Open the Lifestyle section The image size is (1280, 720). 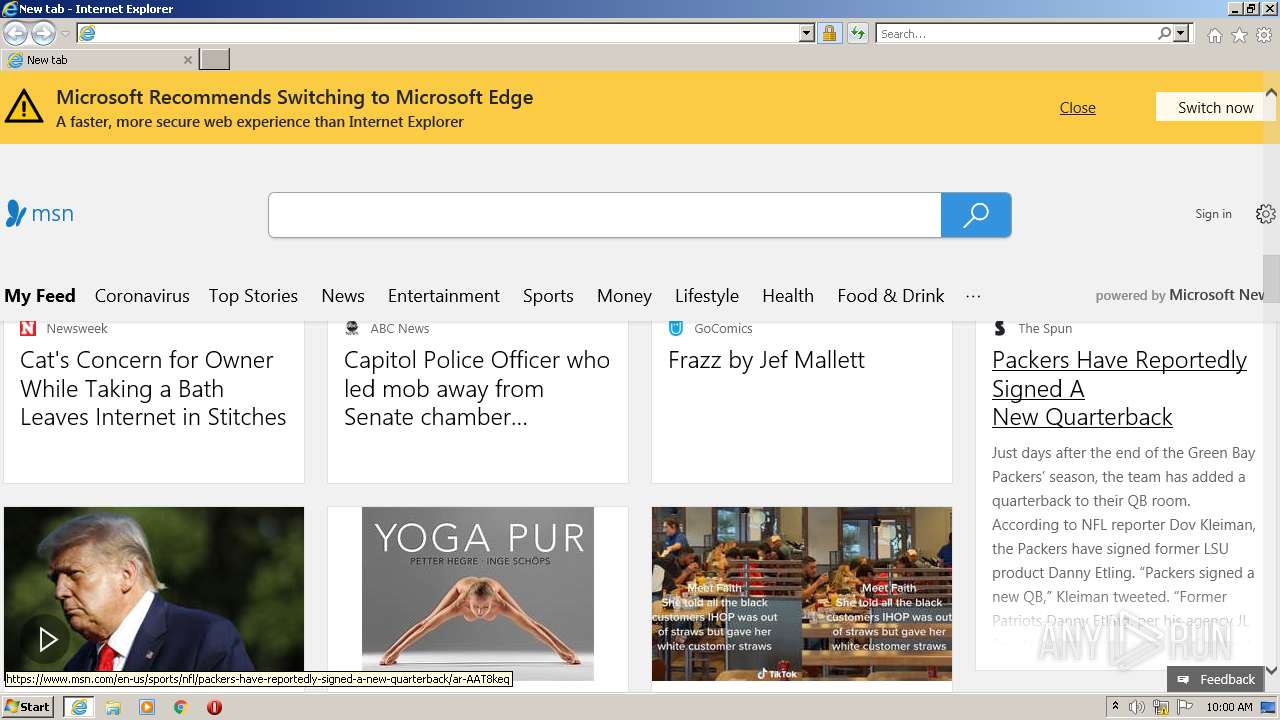707,296
